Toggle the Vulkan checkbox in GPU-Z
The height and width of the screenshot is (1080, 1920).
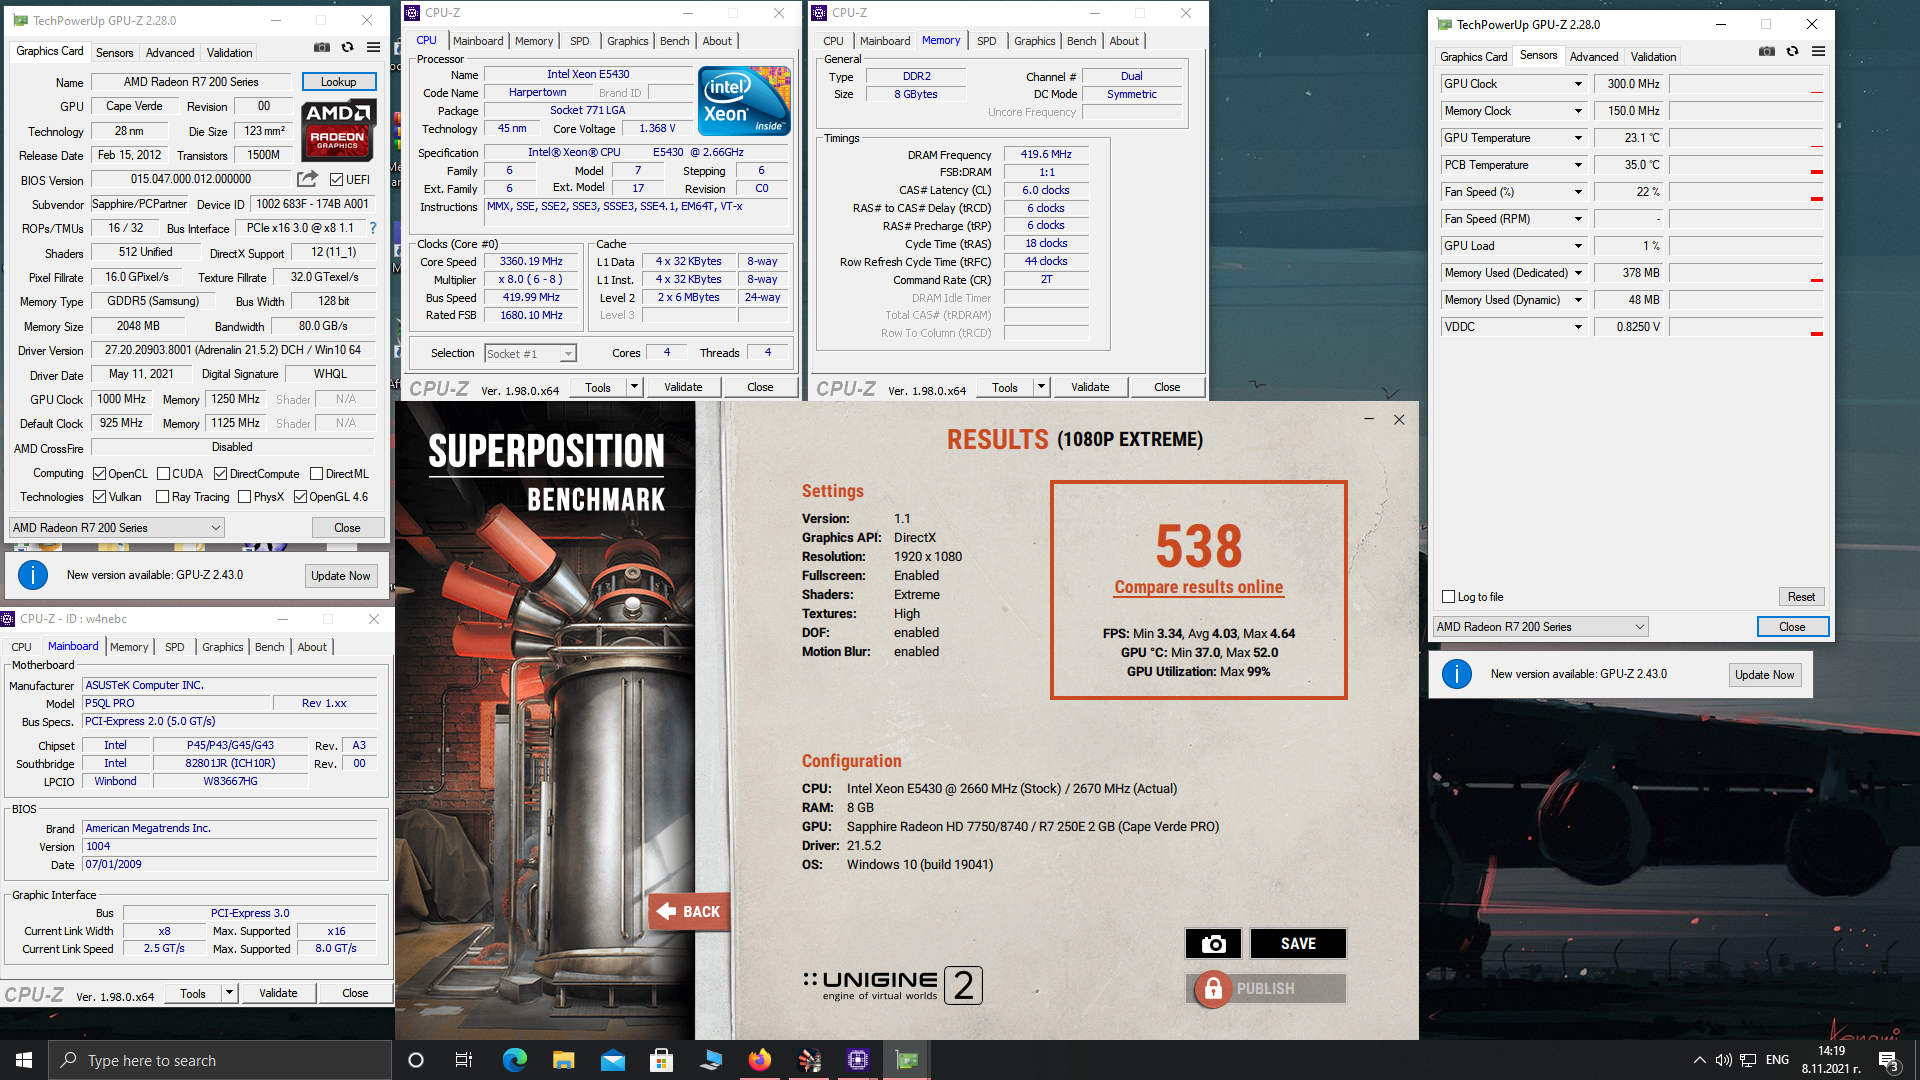coord(99,497)
